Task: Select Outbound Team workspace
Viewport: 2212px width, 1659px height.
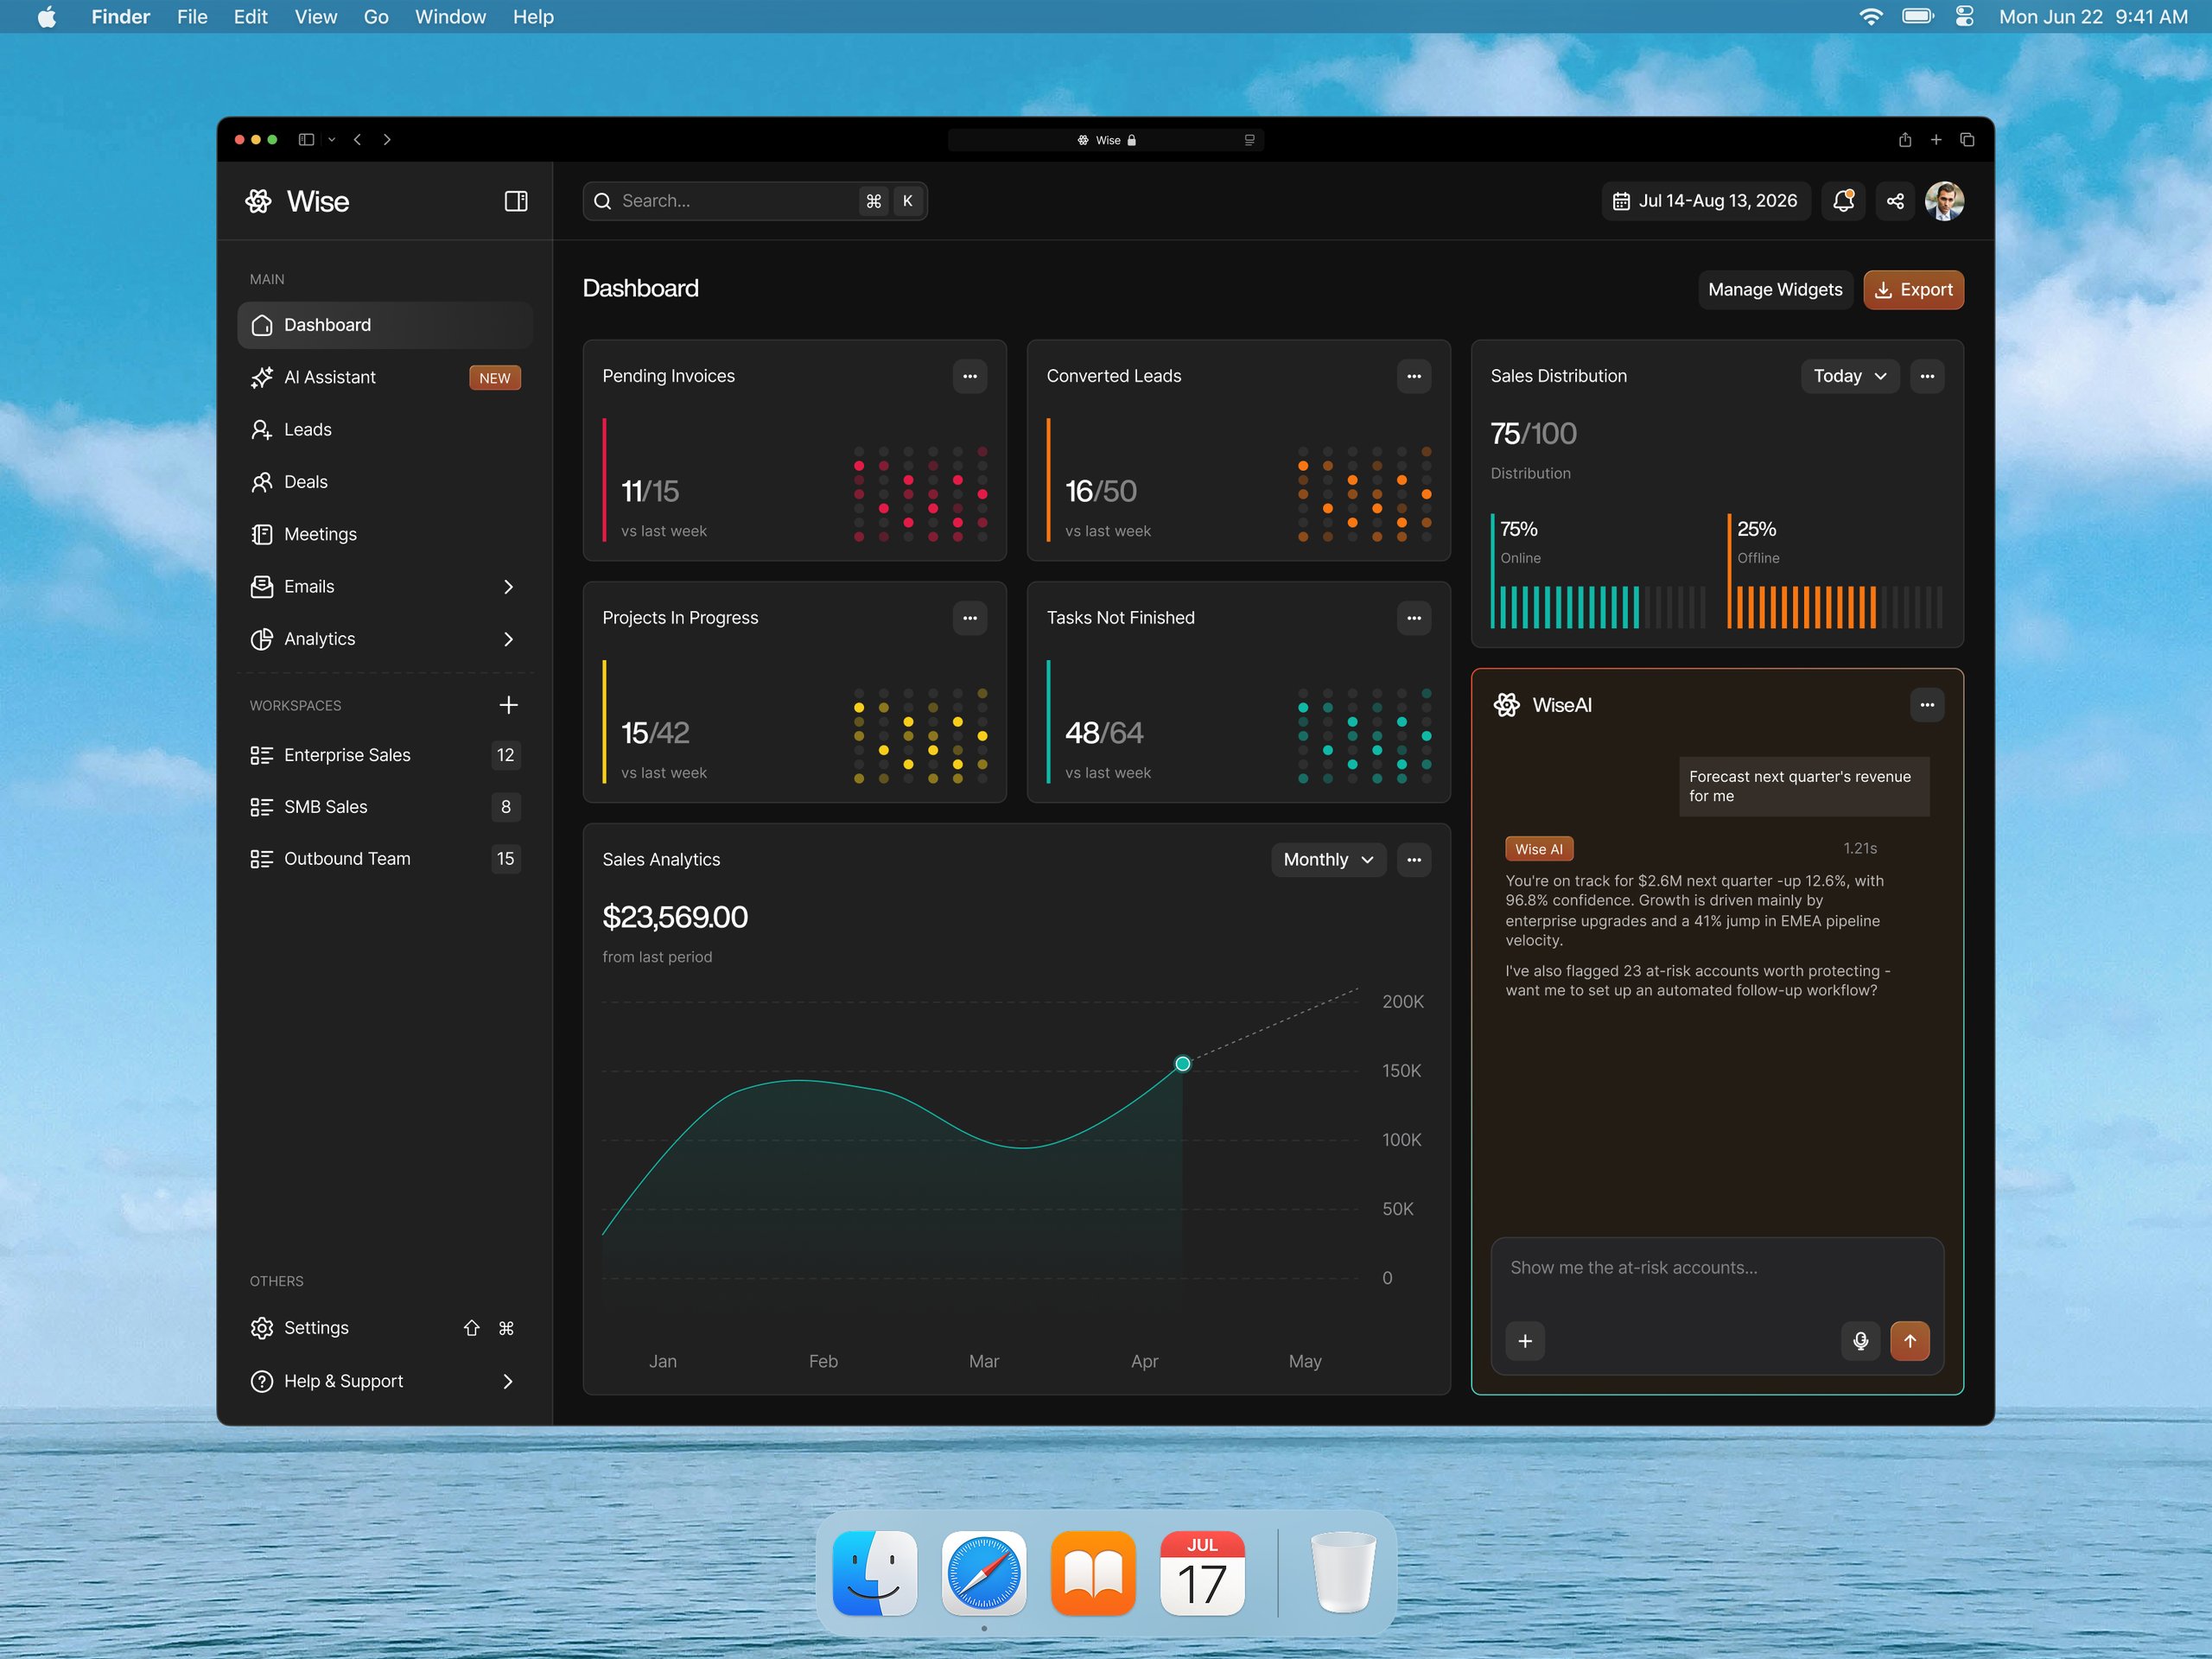Action: (385, 859)
